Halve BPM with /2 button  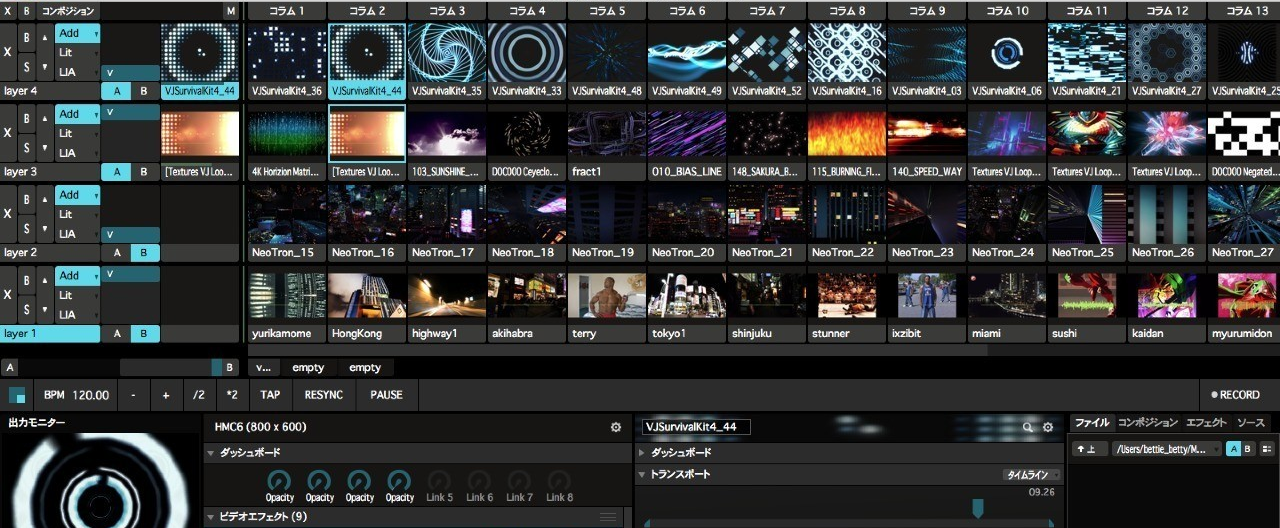[x=199, y=395]
